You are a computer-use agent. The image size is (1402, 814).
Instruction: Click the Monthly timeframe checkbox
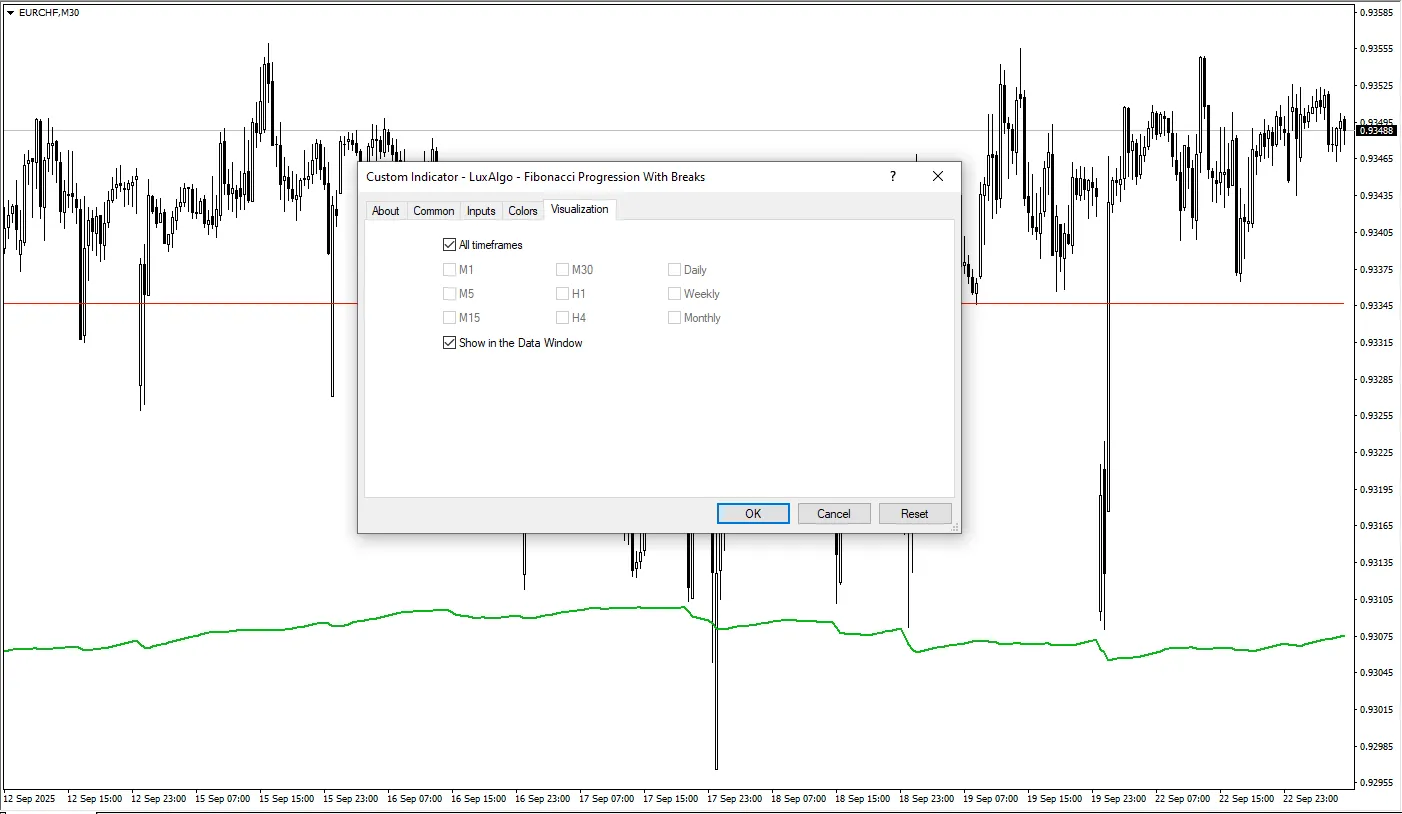pos(674,317)
